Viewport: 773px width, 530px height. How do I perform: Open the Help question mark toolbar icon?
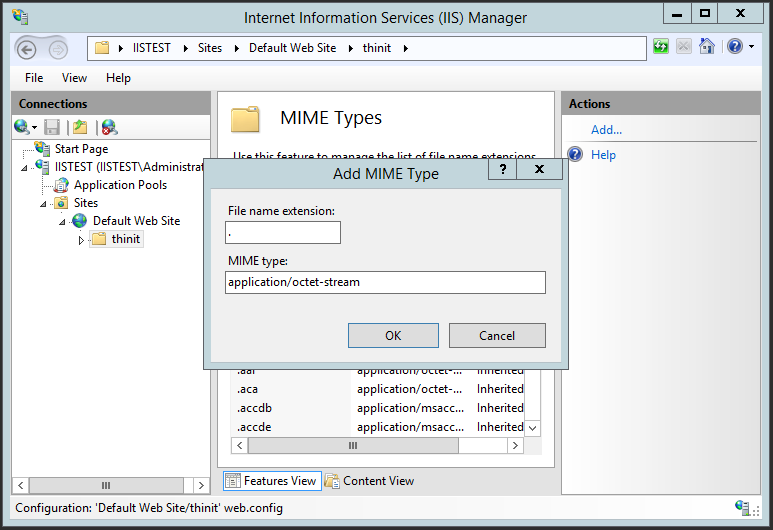[x=735, y=46]
